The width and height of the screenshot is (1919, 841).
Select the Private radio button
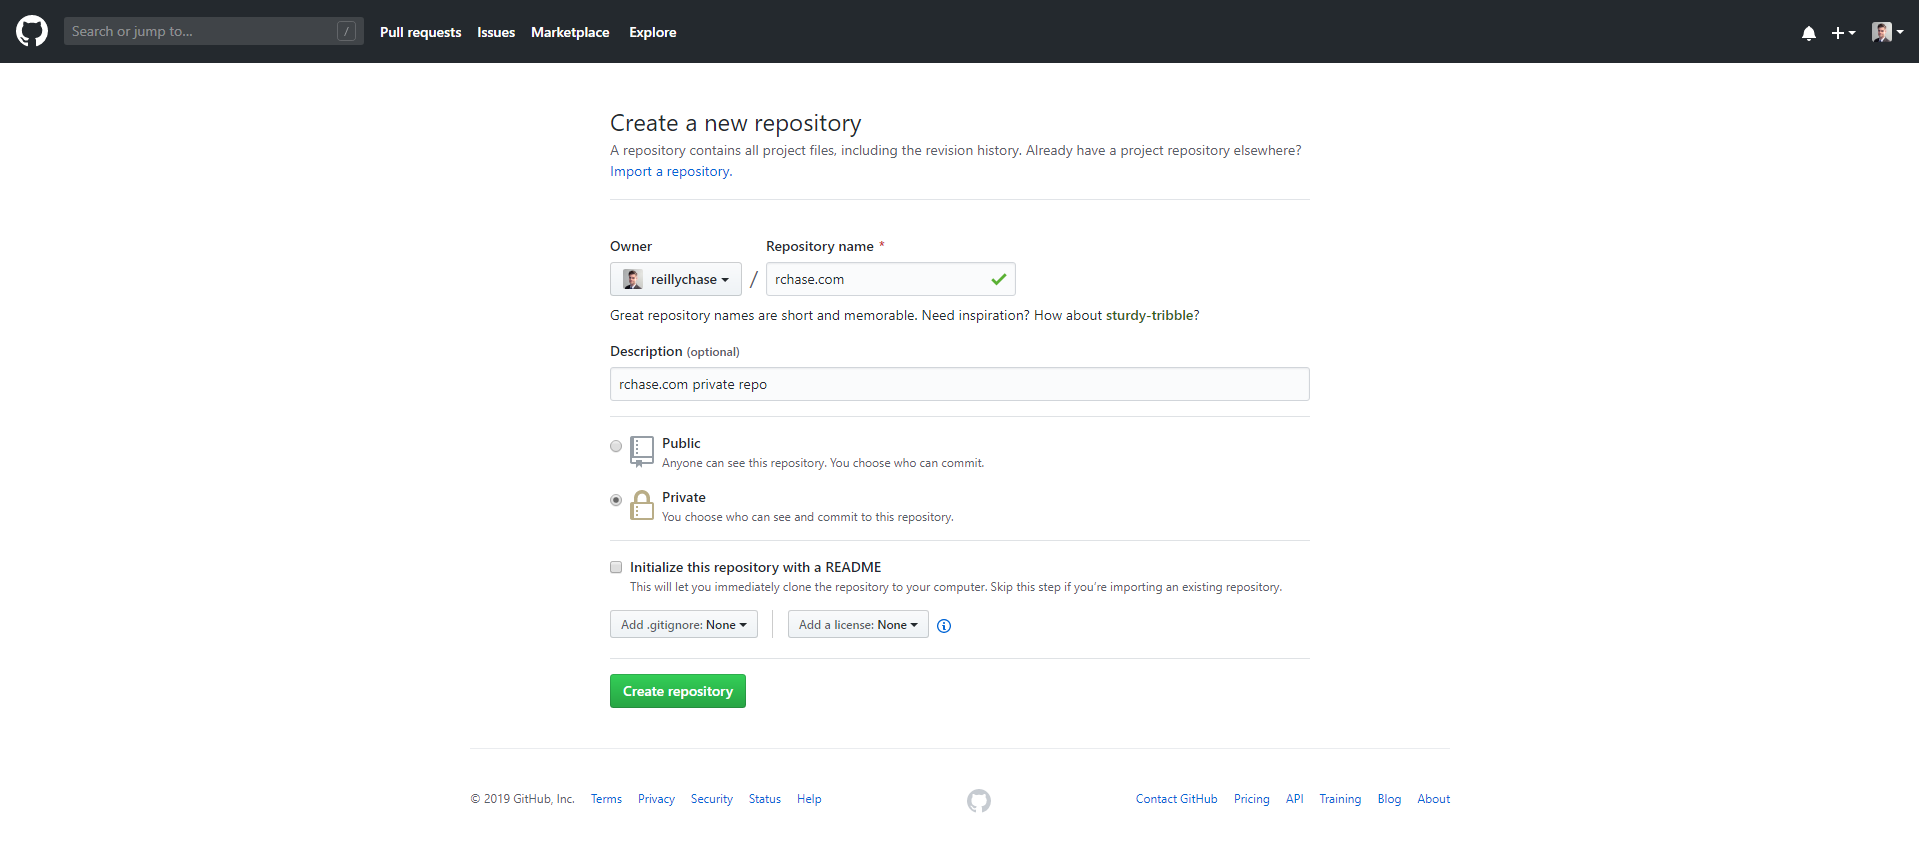pyautogui.click(x=616, y=500)
